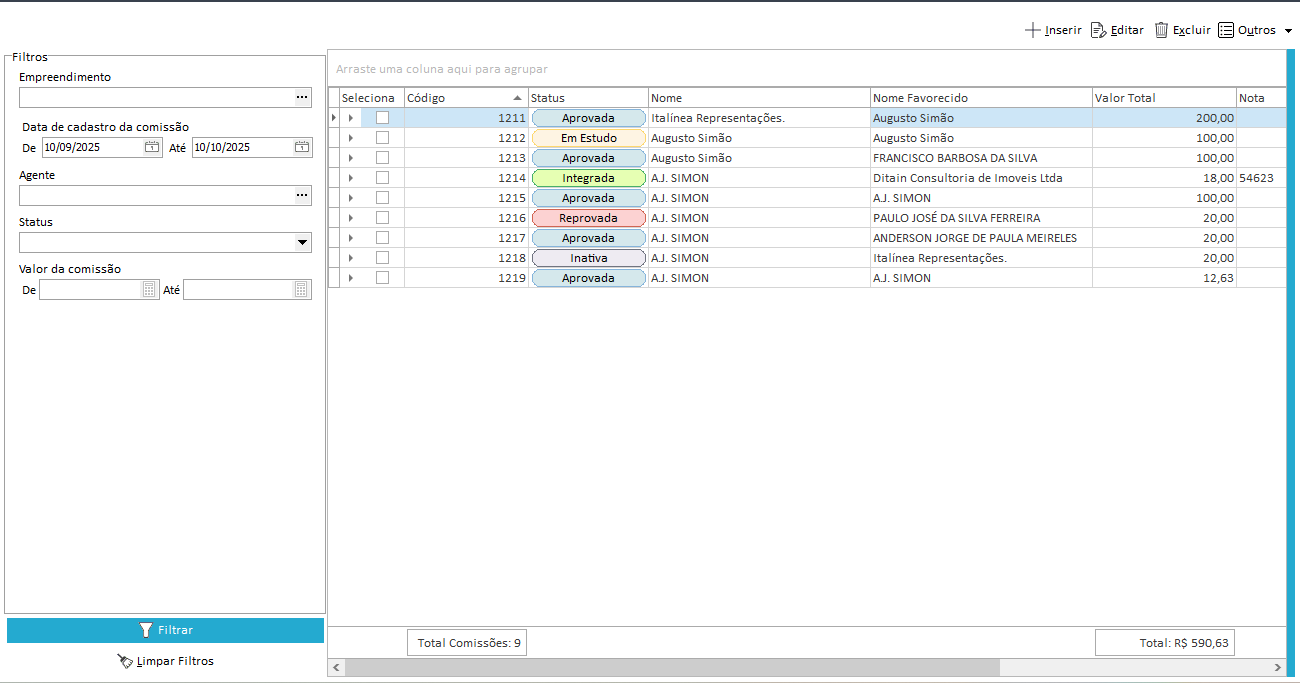Click the Editar pencil icon

(x=1098, y=30)
